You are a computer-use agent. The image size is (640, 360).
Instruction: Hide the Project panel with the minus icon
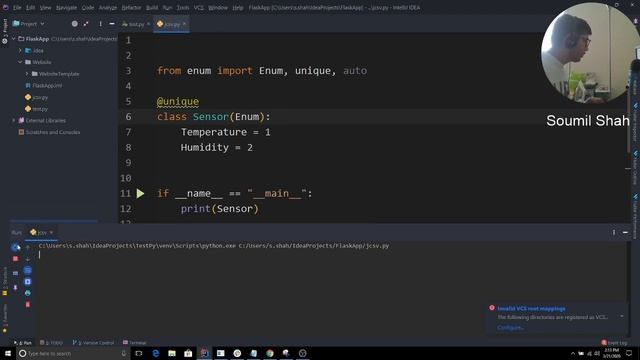pyautogui.click(x=112, y=24)
